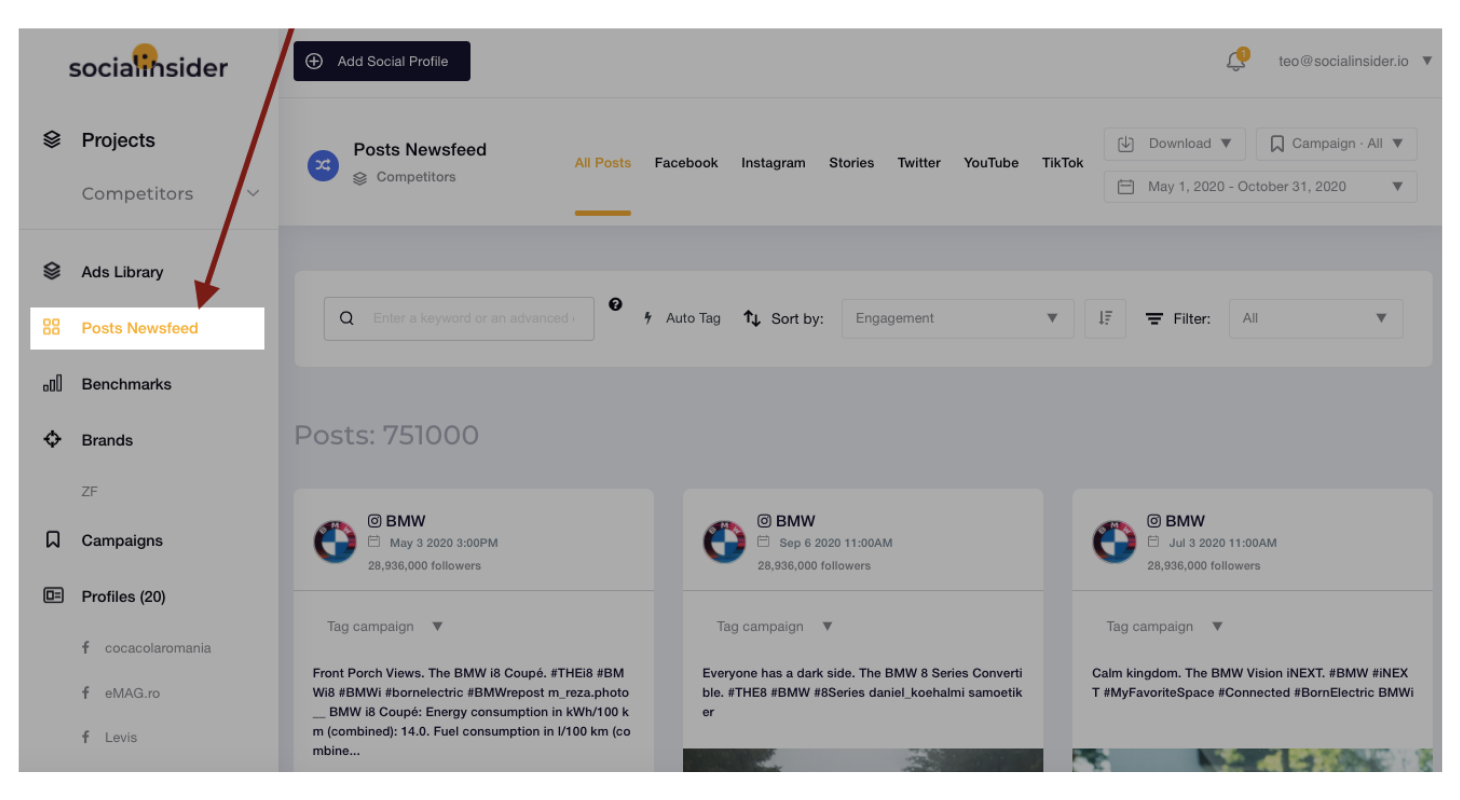Click the Projects heading in the sidebar

pos(118,140)
